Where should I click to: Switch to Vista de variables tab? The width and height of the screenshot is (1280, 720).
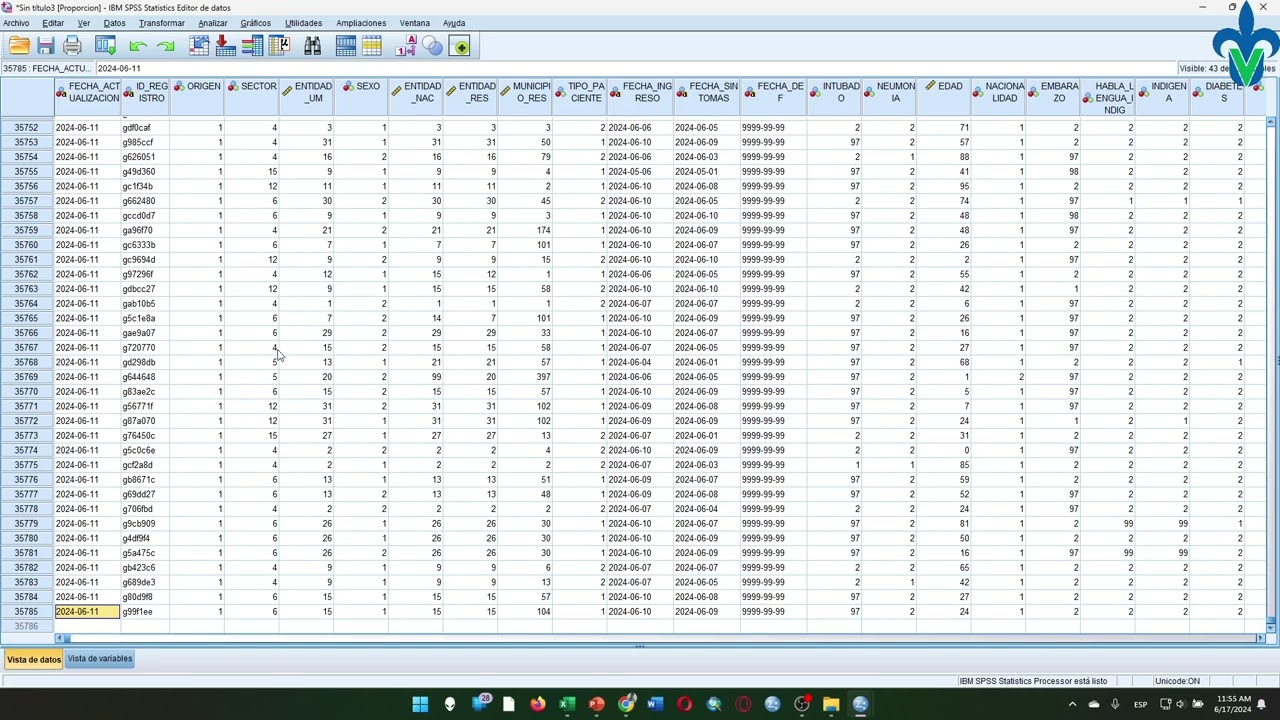pos(100,659)
